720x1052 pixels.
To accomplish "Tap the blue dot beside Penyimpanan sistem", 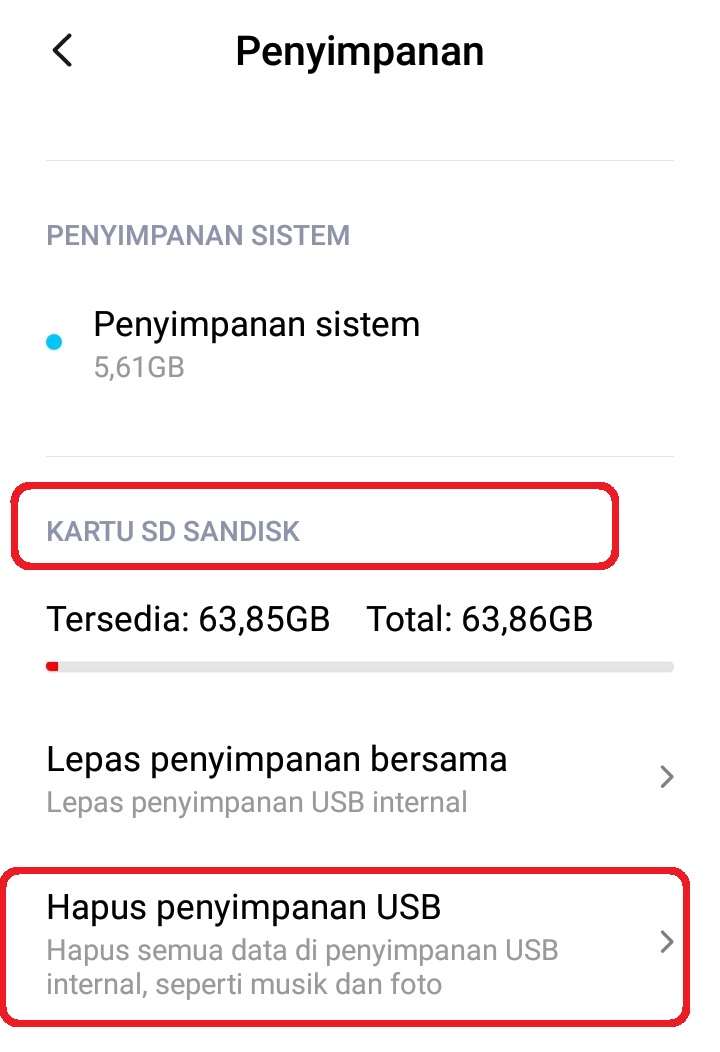I will [54, 342].
